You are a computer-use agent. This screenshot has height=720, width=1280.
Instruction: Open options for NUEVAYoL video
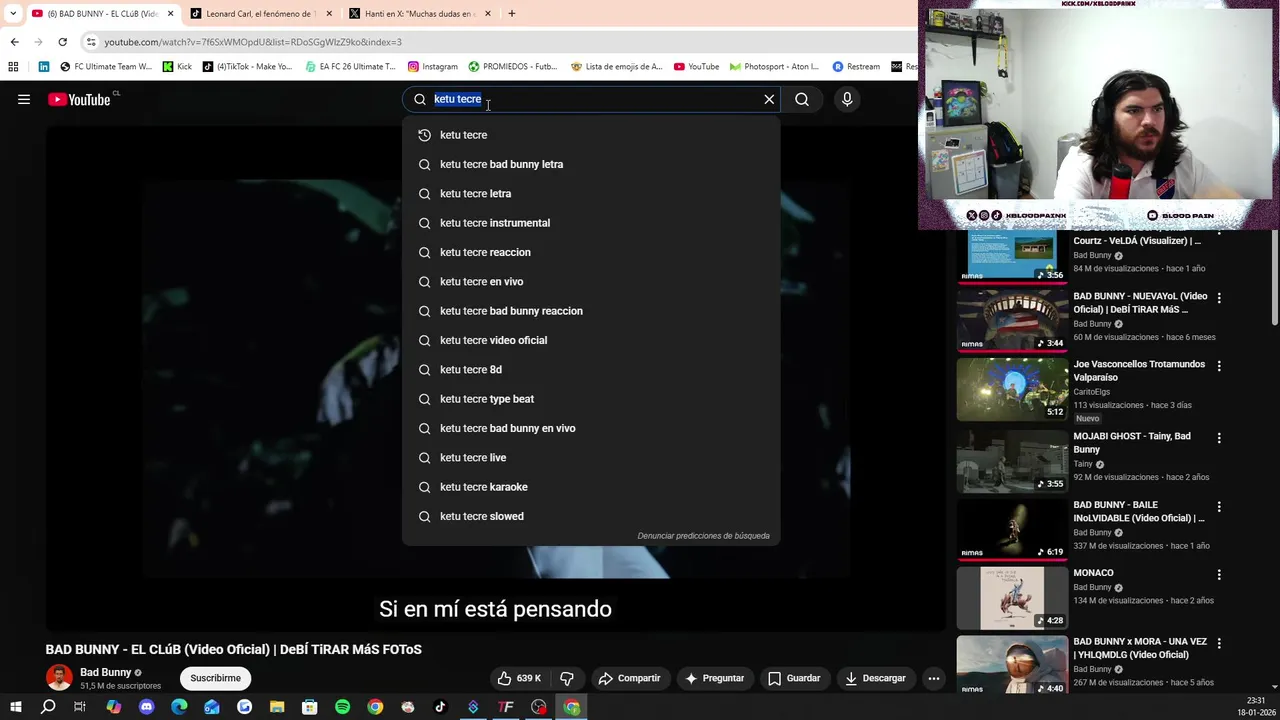pos(1219,298)
